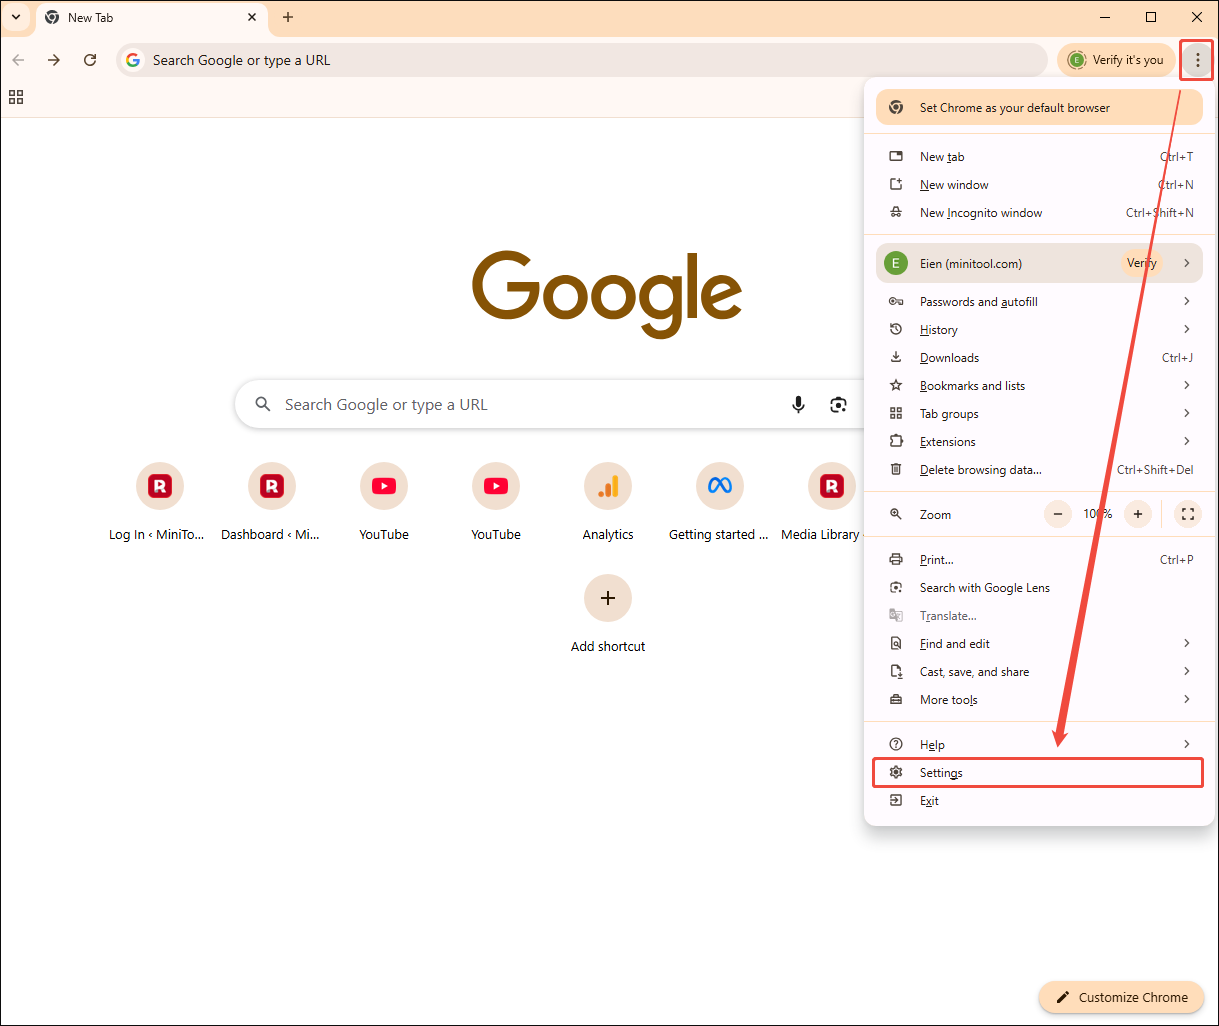Click the Customize Chrome button
The width and height of the screenshot is (1219, 1026).
pyautogui.click(x=1121, y=997)
